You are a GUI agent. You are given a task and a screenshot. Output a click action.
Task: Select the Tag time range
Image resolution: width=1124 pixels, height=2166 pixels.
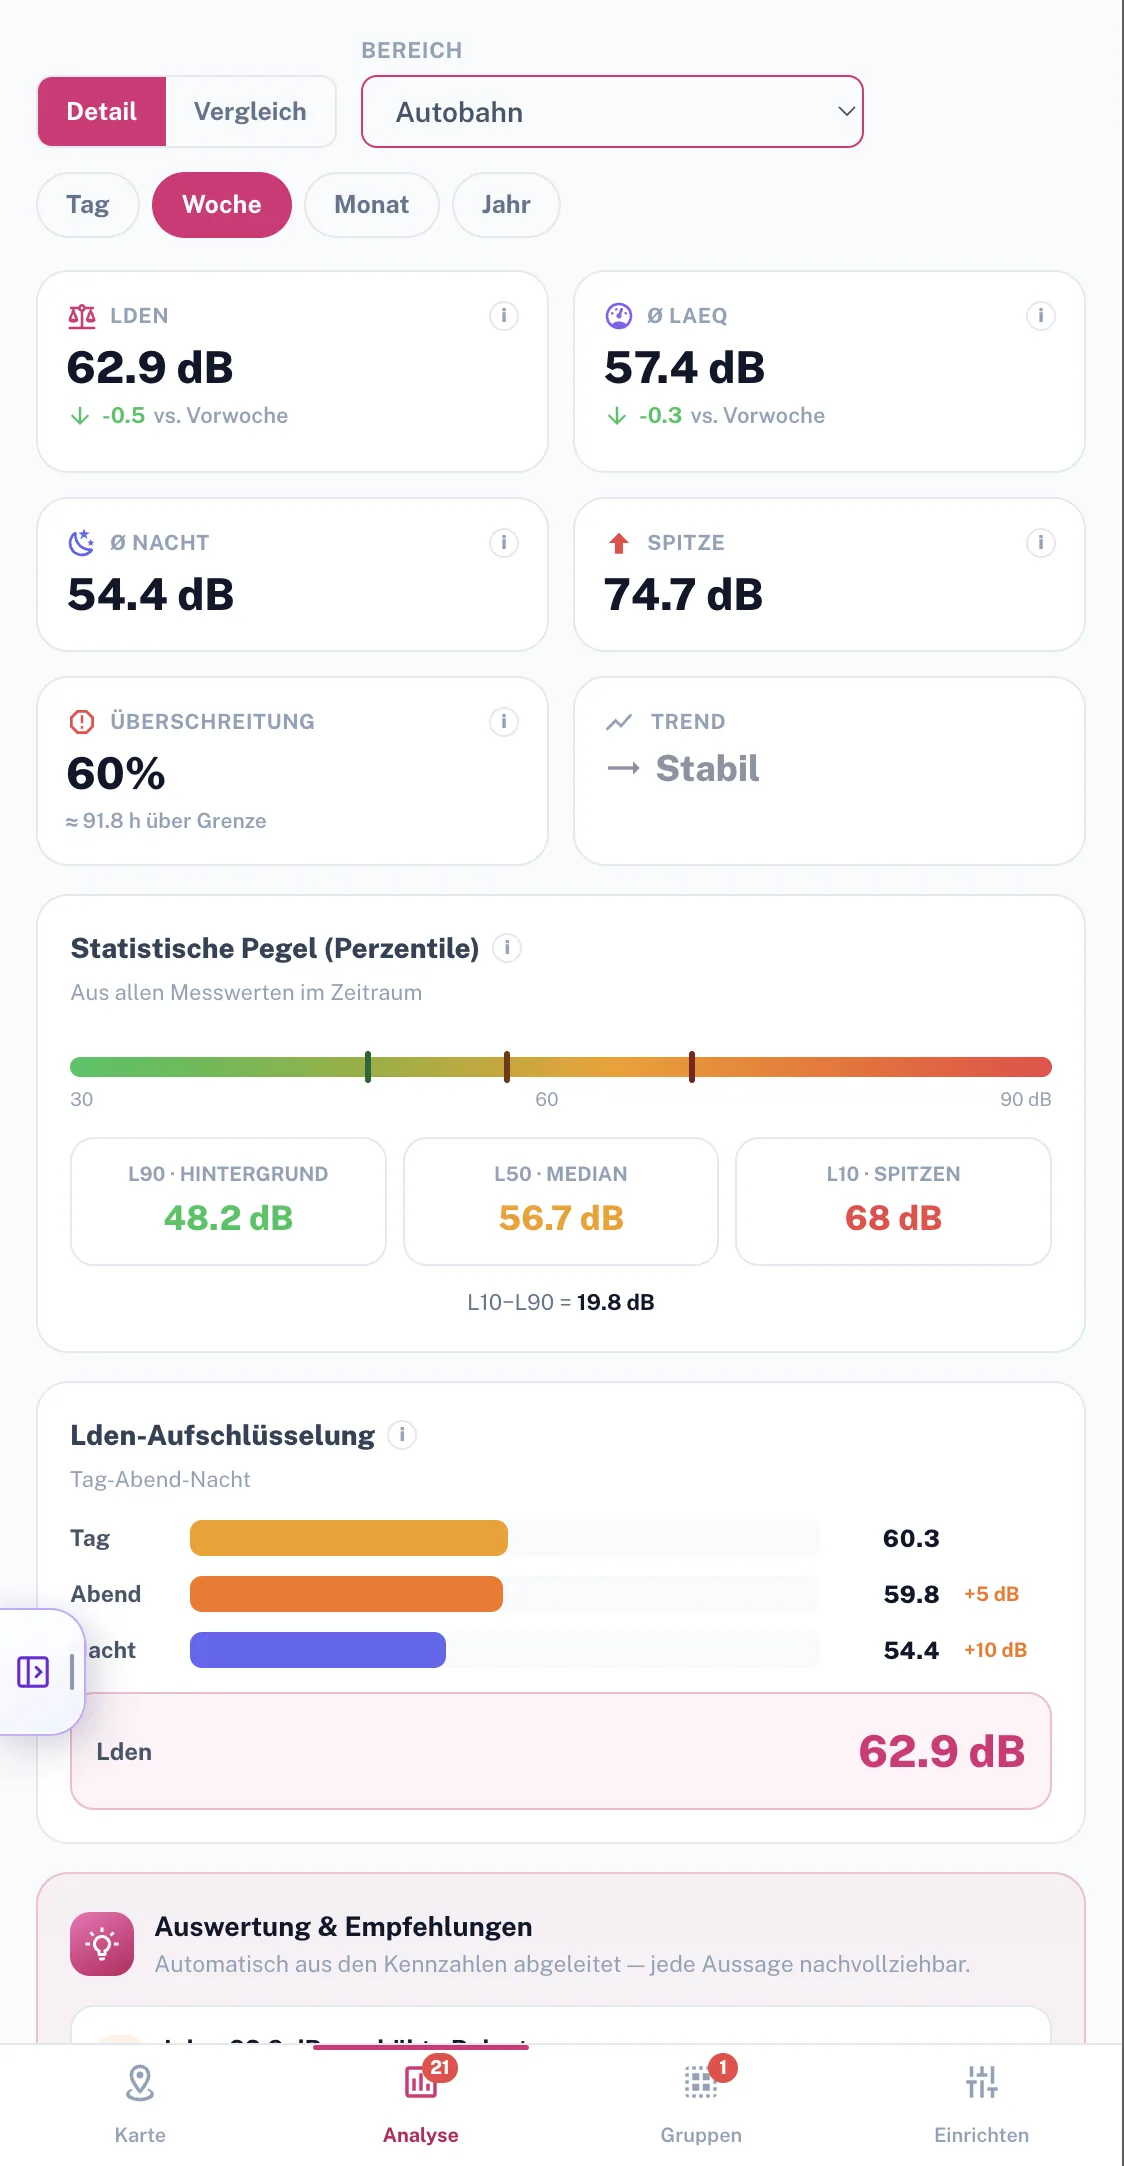[88, 205]
